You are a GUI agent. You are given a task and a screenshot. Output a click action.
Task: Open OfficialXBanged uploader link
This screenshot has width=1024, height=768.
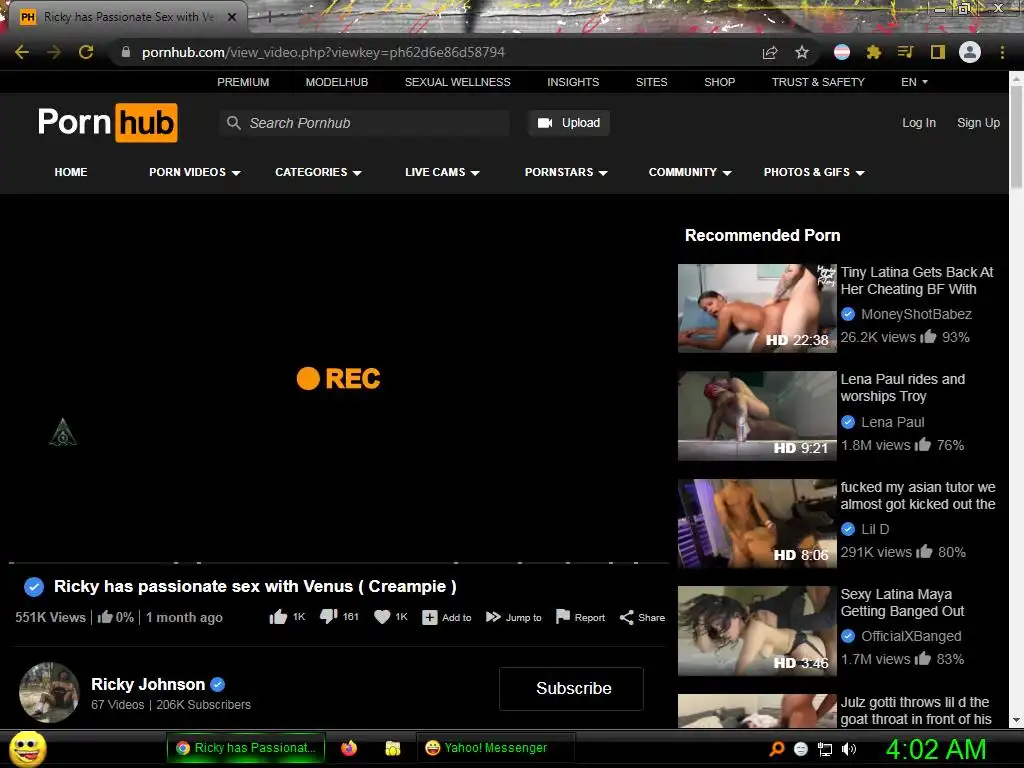[x=911, y=636]
